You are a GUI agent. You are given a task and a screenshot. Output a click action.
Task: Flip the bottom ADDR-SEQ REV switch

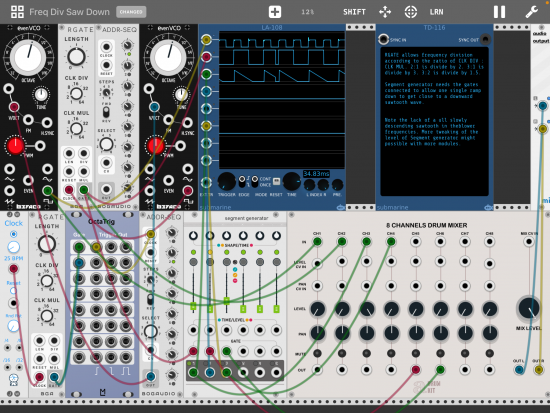(x=150, y=299)
